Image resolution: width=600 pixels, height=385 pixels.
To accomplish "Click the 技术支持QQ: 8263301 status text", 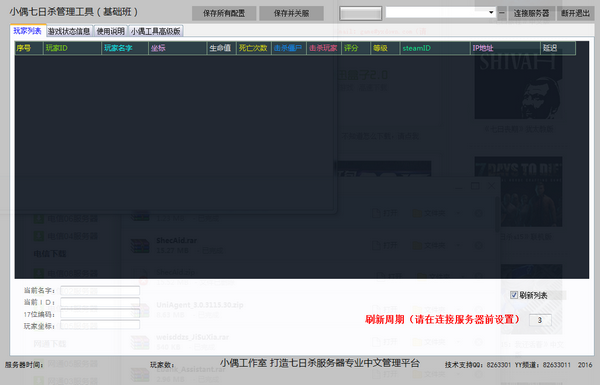I will point(478,365).
